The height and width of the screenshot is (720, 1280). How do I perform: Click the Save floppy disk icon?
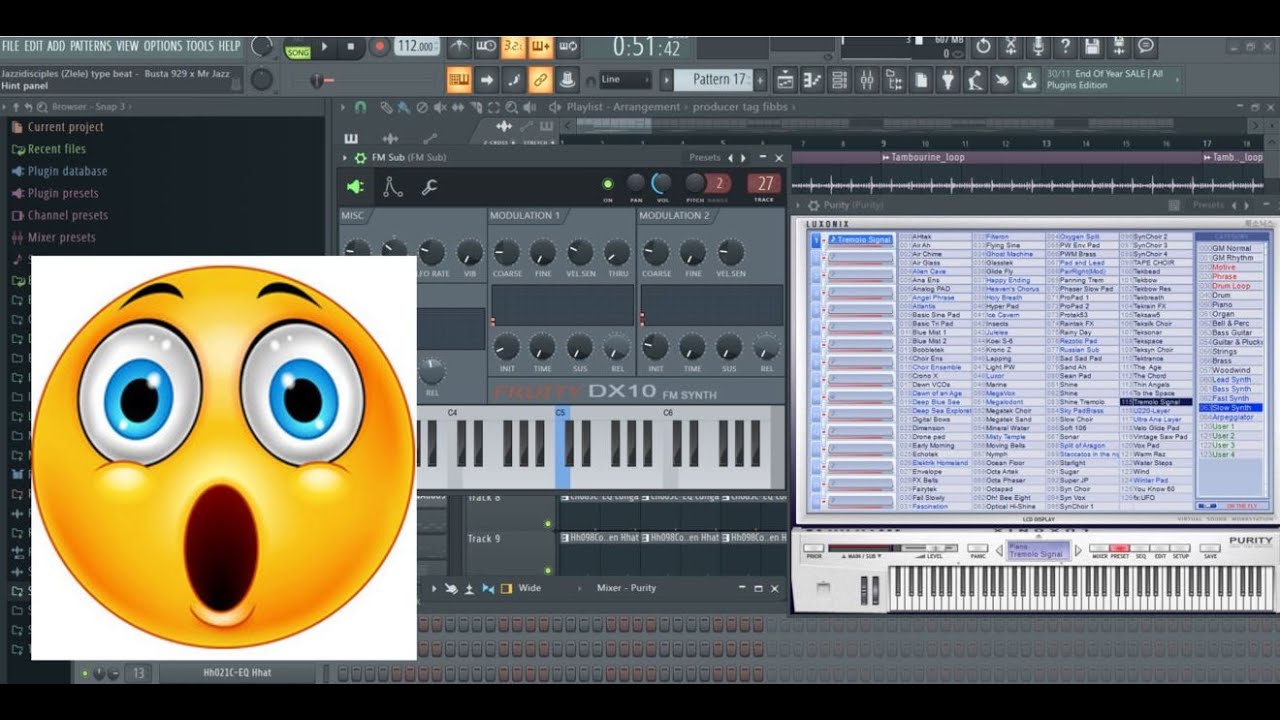point(1092,46)
